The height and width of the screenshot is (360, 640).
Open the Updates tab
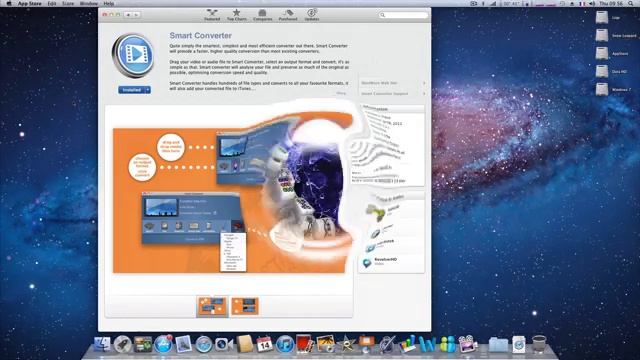(312, 15)
